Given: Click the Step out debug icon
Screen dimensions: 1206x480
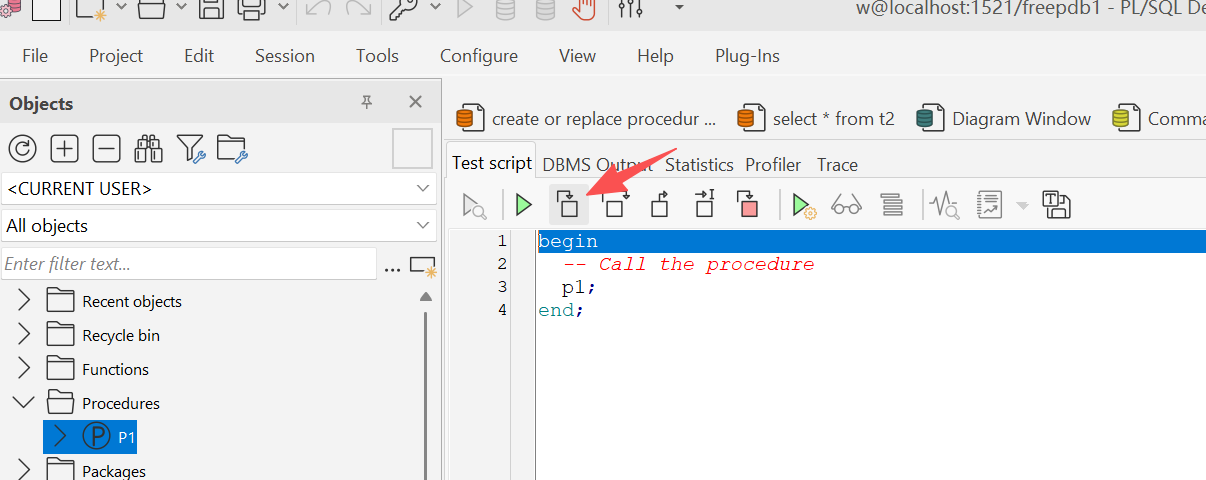Looking at the screenshot, I should [660, 204].
